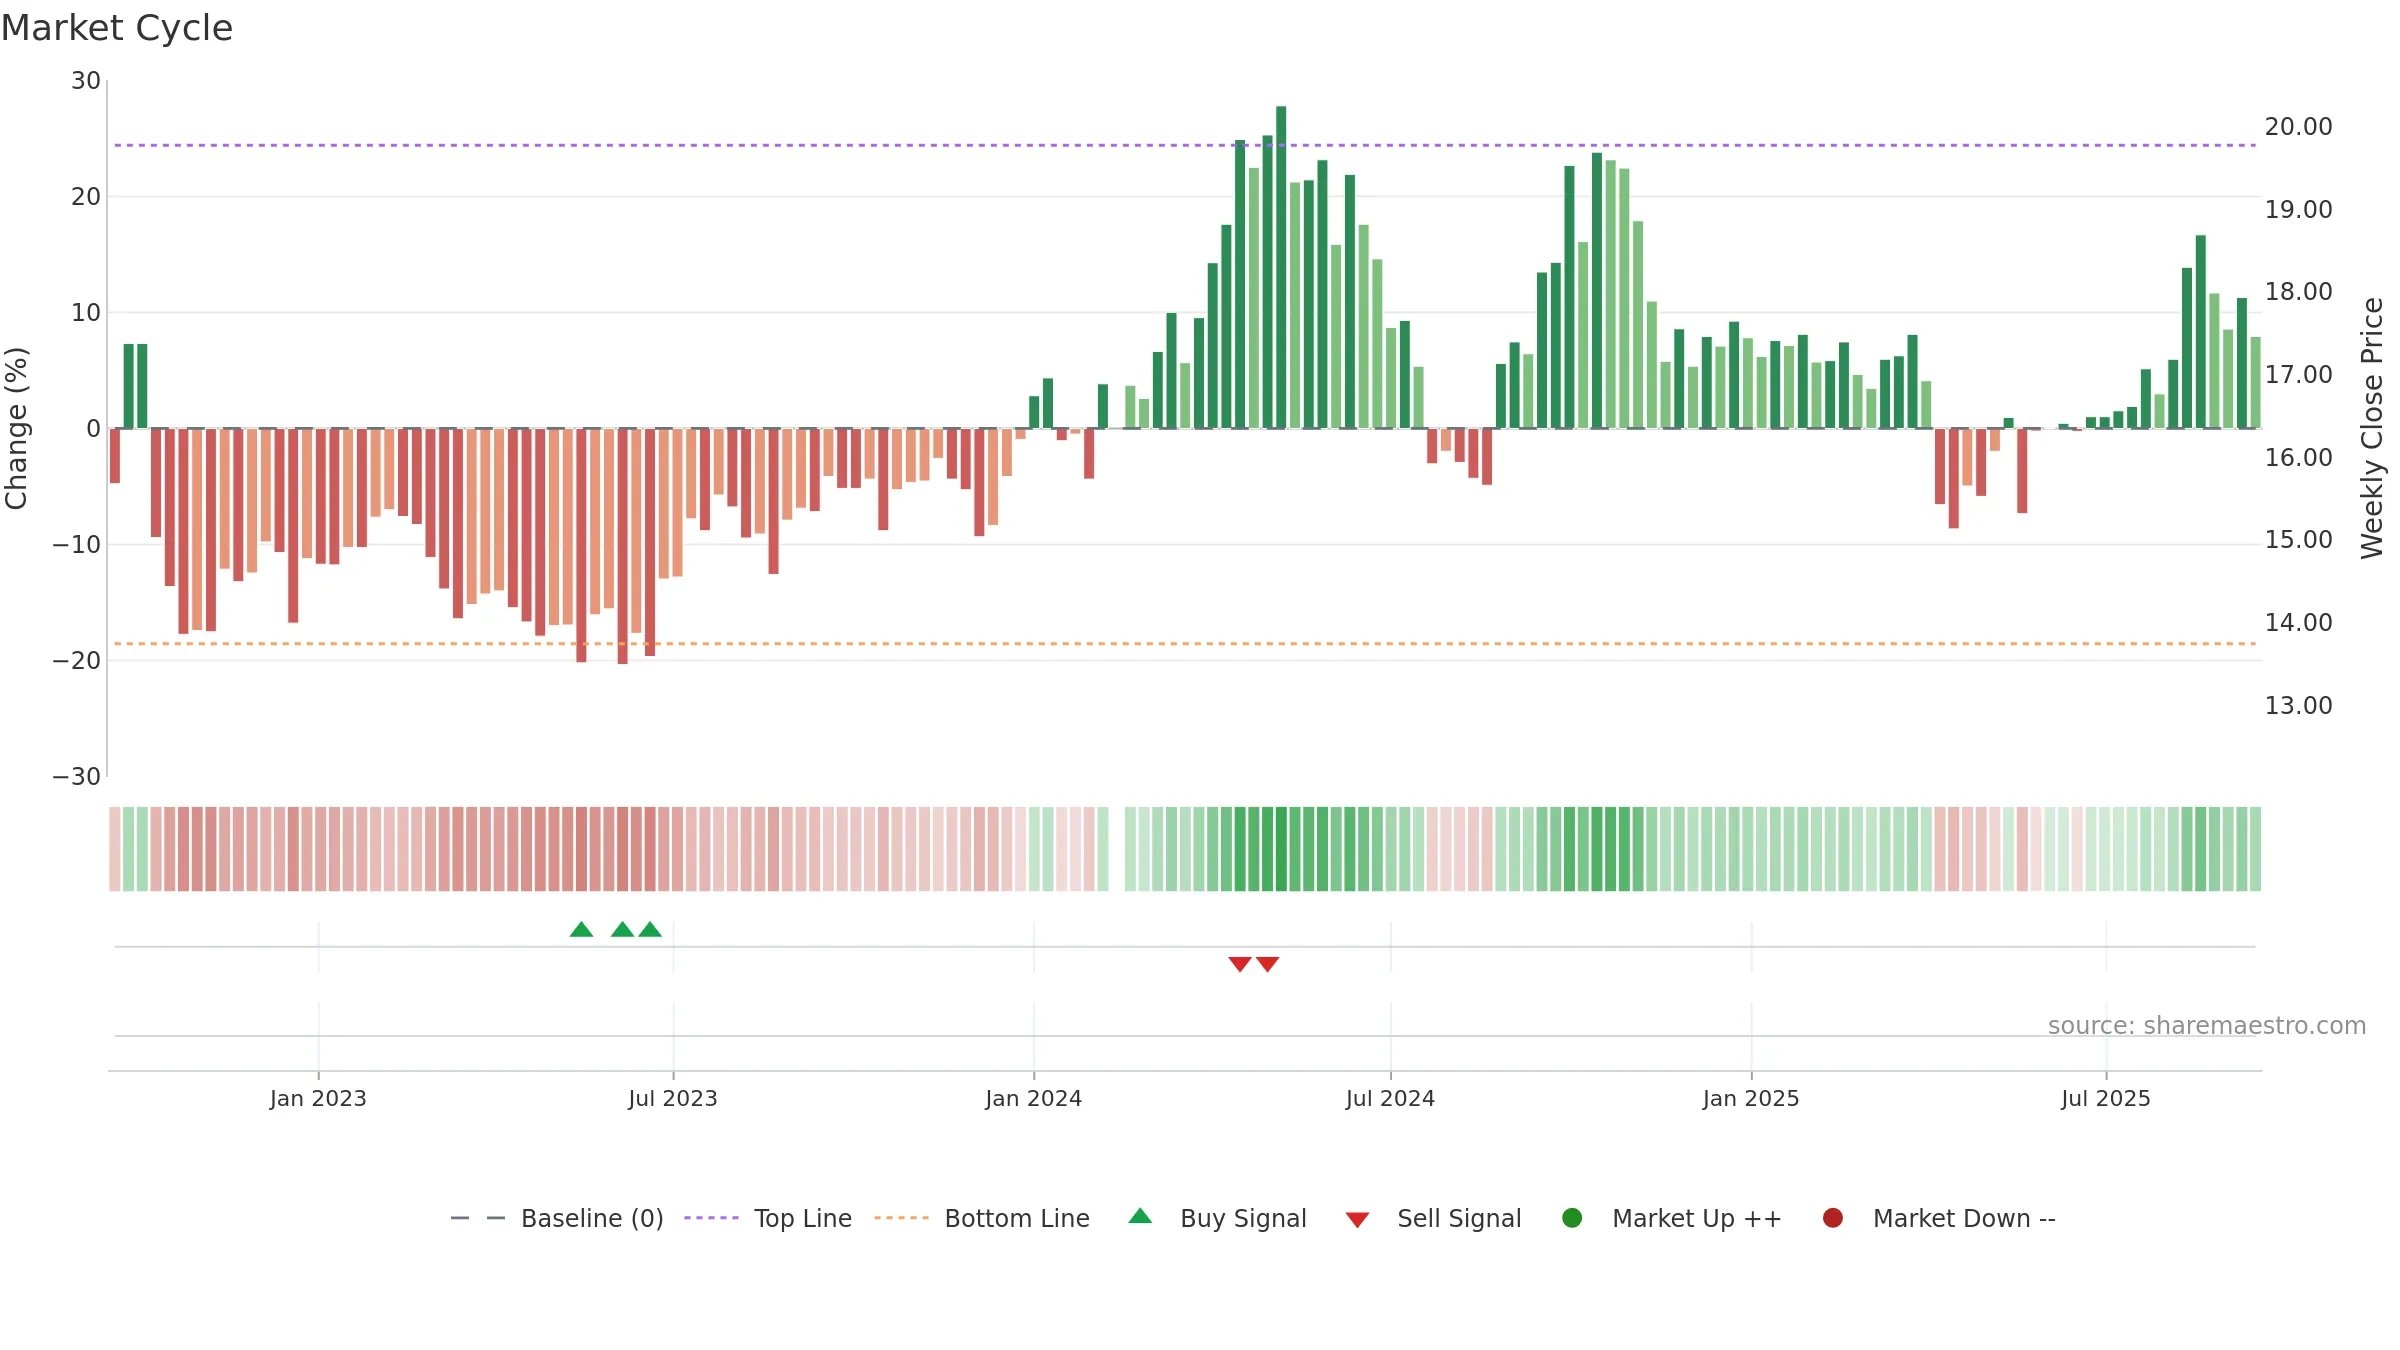Click the dark red Market Down circle icon
This screenshot has height=1350, width=2400.
tap(1833, 1218)
